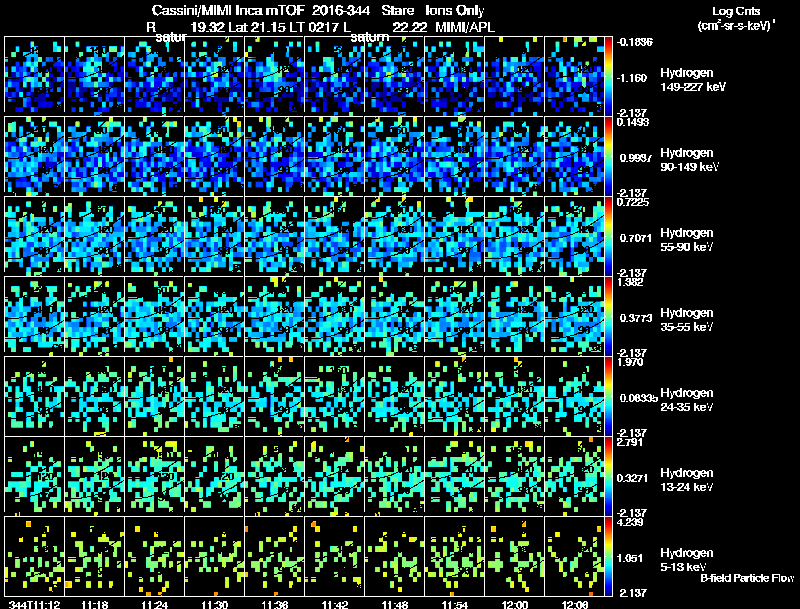Select the Hydrogen 35-55 keV panel at 11:30
Screen dimensions: 800x609
coord(214,315)
